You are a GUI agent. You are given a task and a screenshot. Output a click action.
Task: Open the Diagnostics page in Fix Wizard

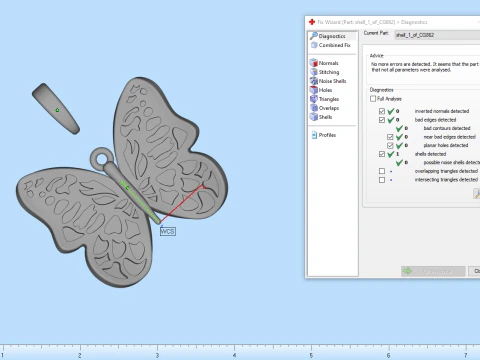(x=332, y=36)
